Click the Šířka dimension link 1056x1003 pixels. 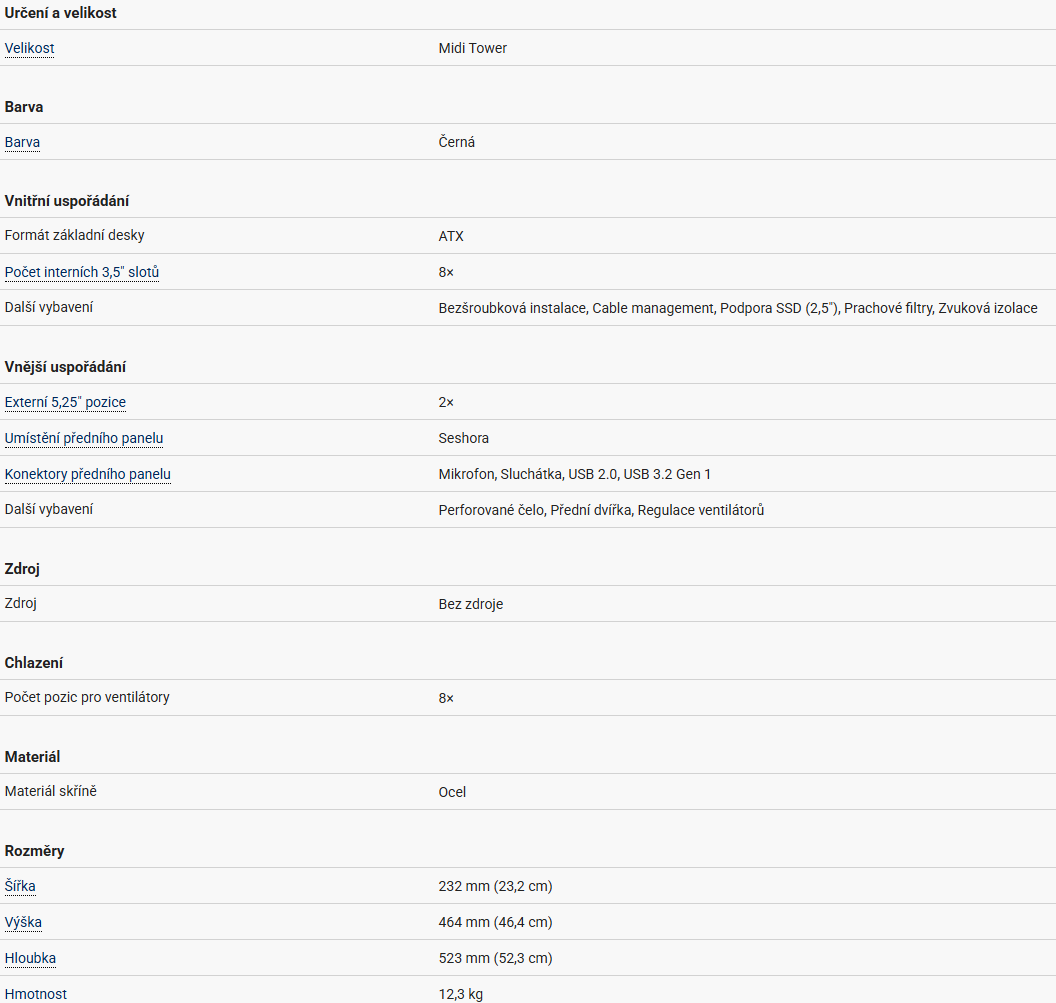pyautogui.click(x=20, y=886)
